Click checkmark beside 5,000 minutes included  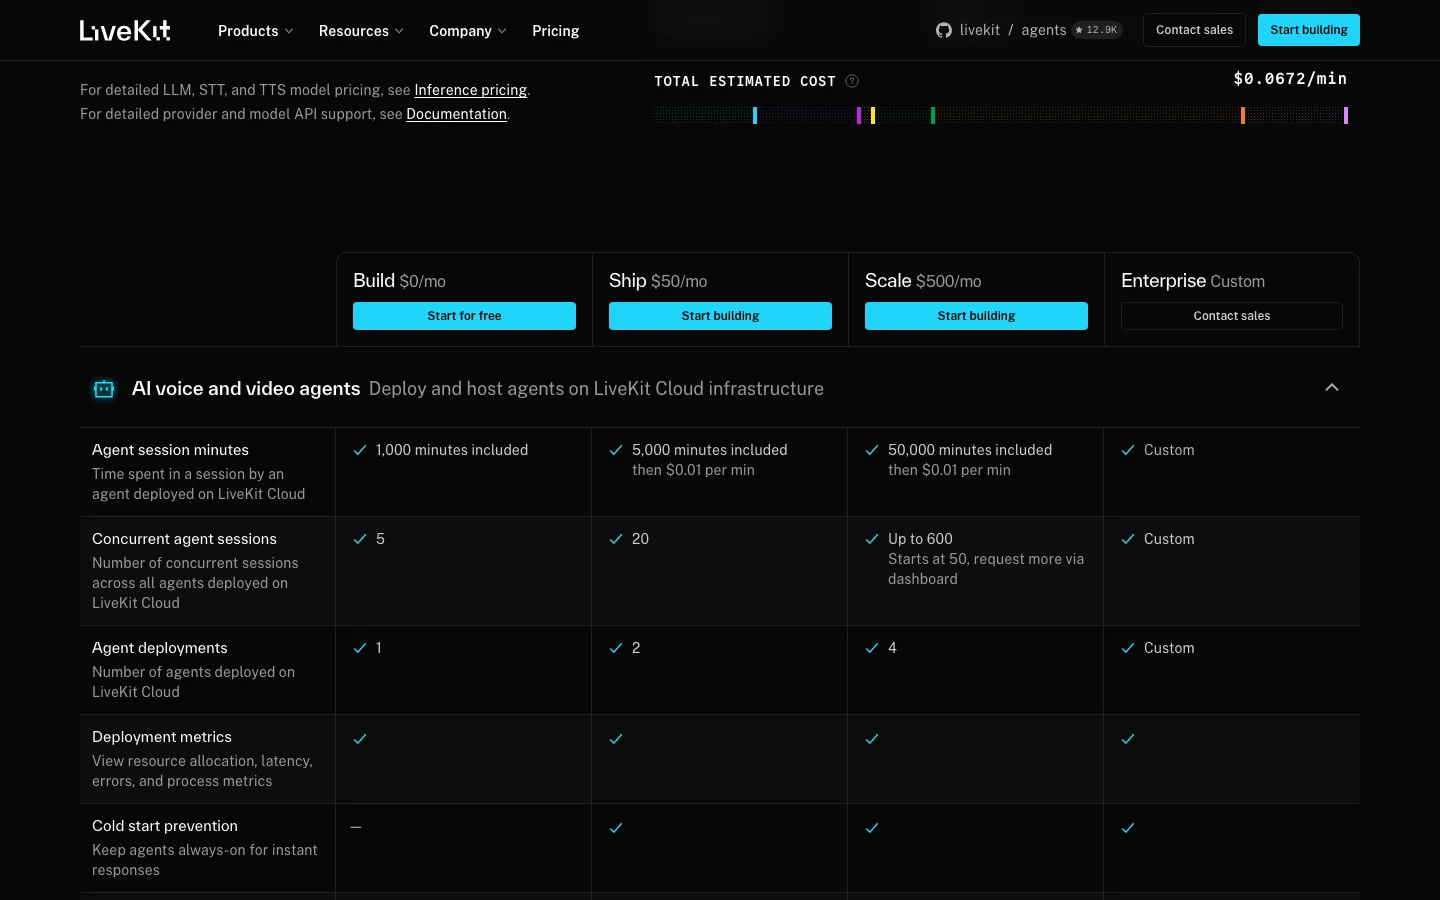tap(616, 450)
